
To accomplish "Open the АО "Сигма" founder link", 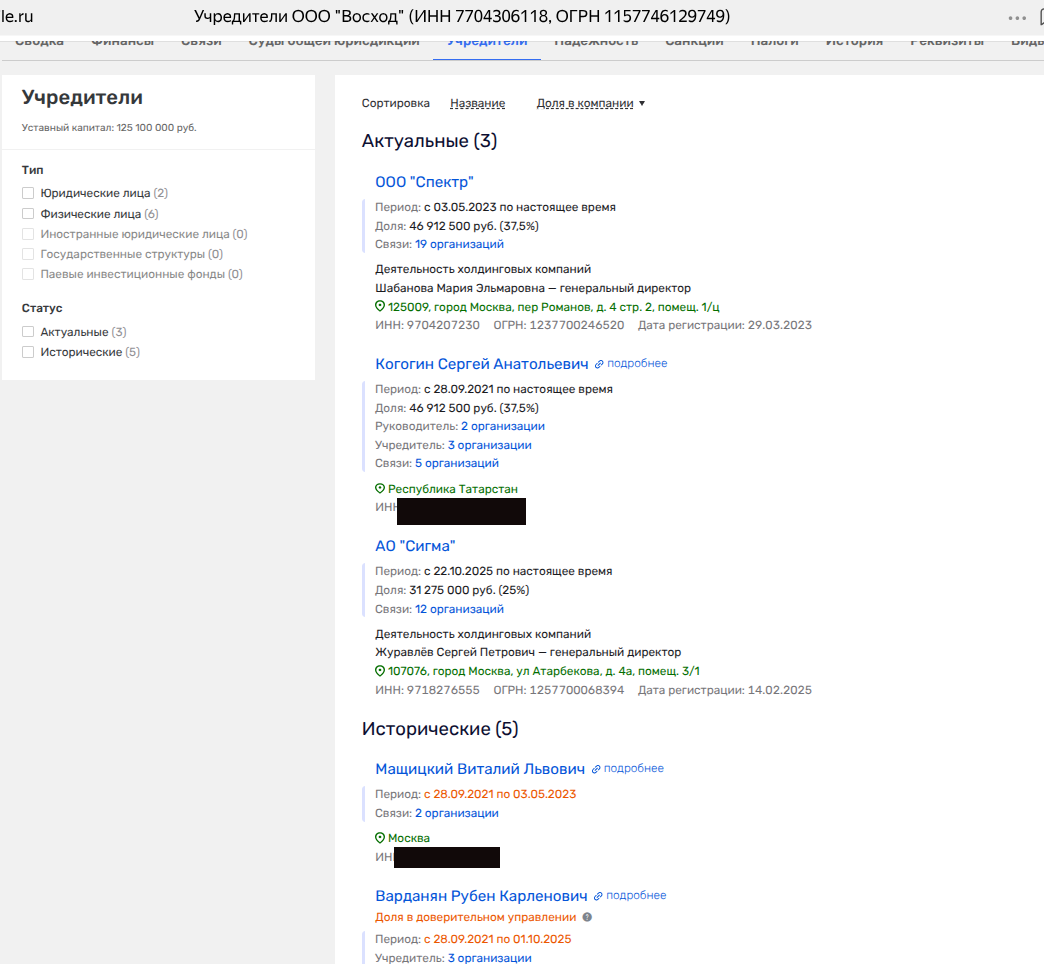I will pos(415,546).
